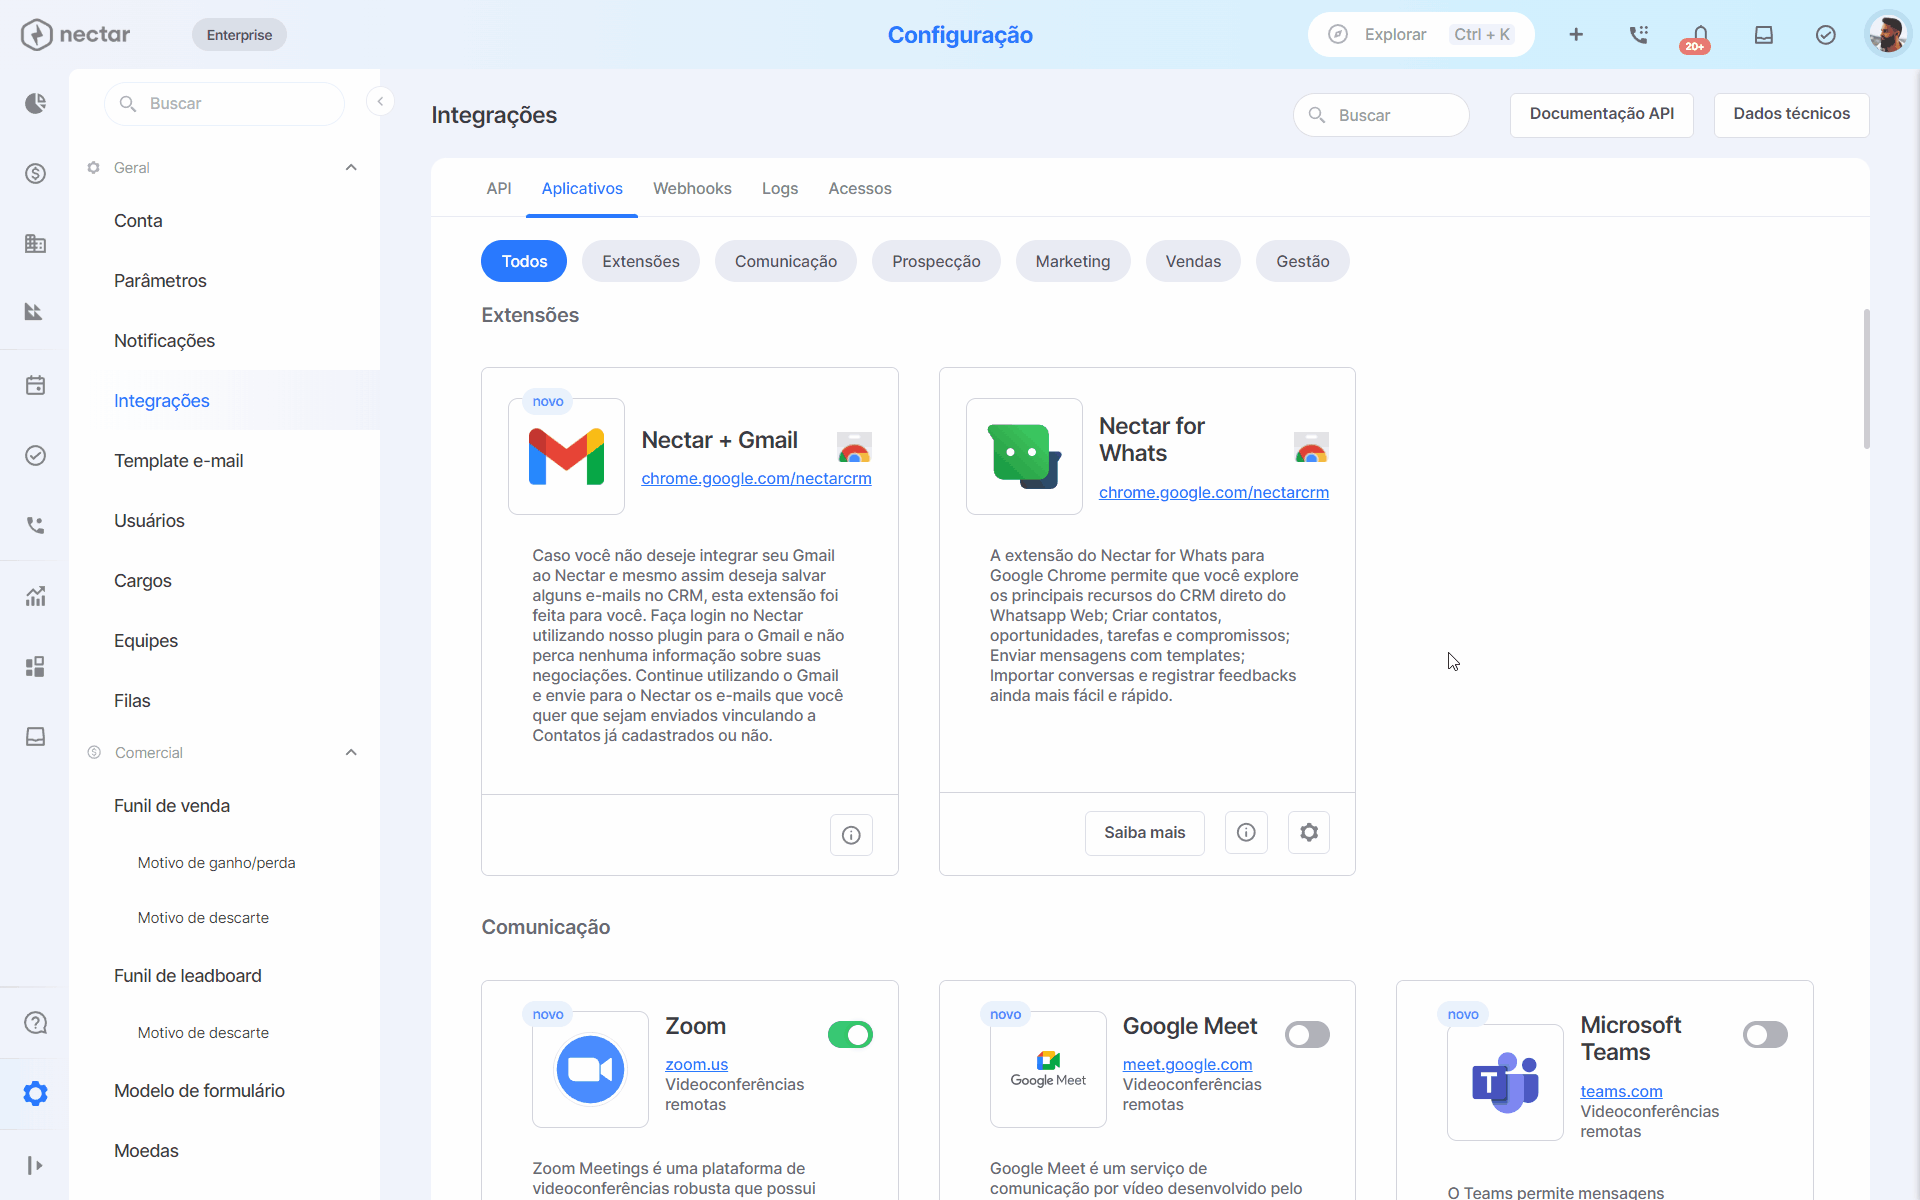
Task: Enable the Google Meet integration toggle
Action: [x=1307, y=1034]
